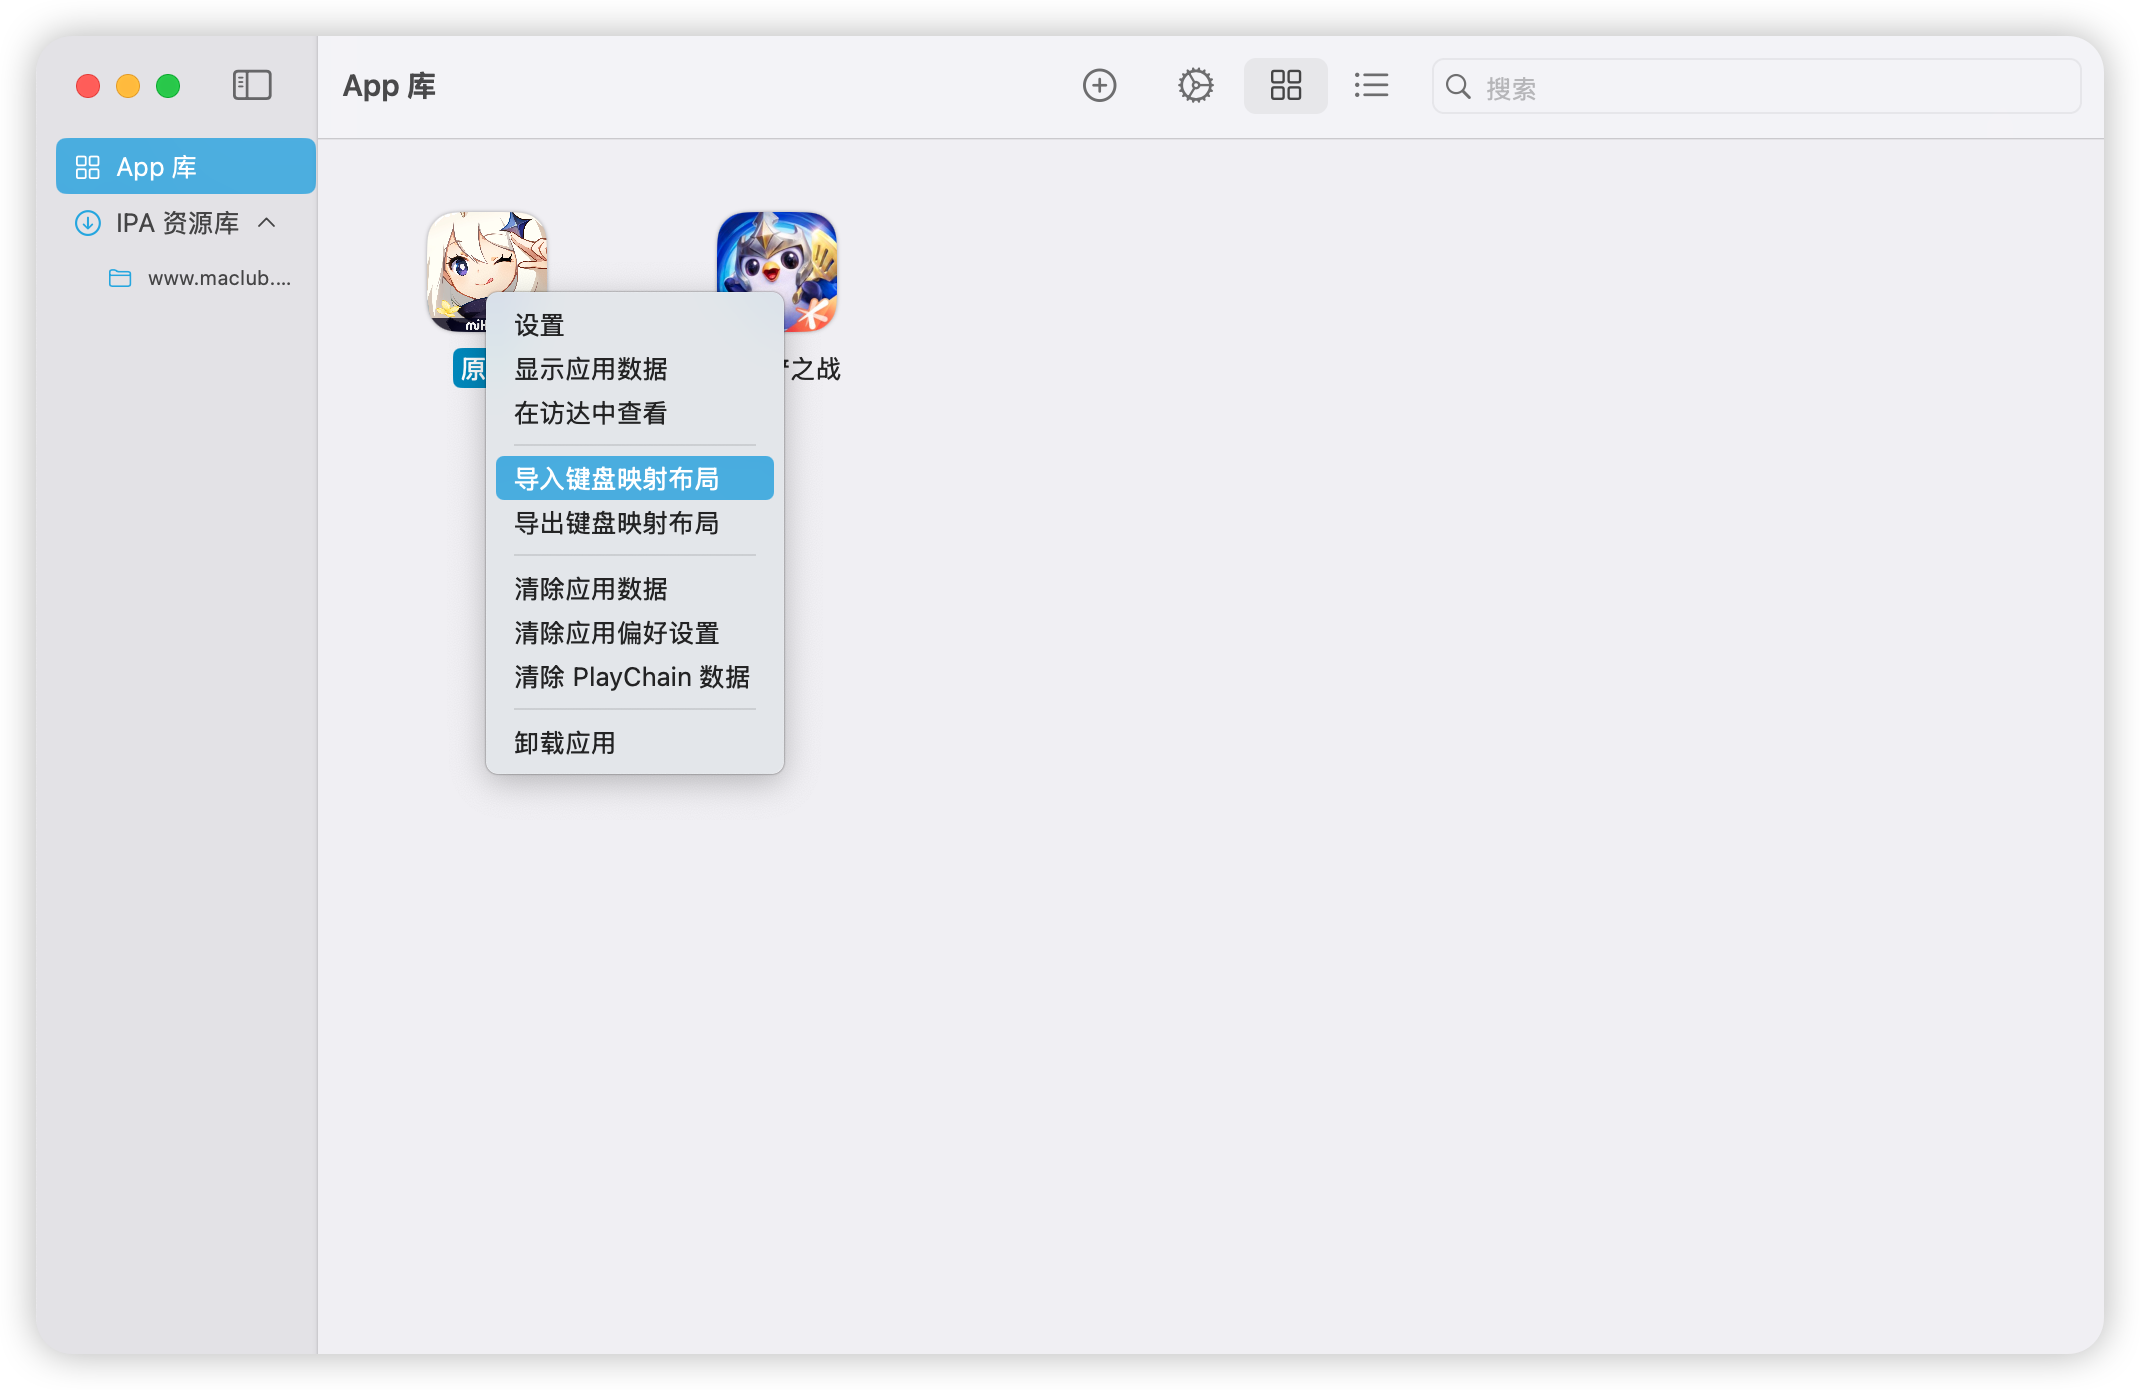Click the search magnifier icon

pyautogui.click(x=1458, y=87)
